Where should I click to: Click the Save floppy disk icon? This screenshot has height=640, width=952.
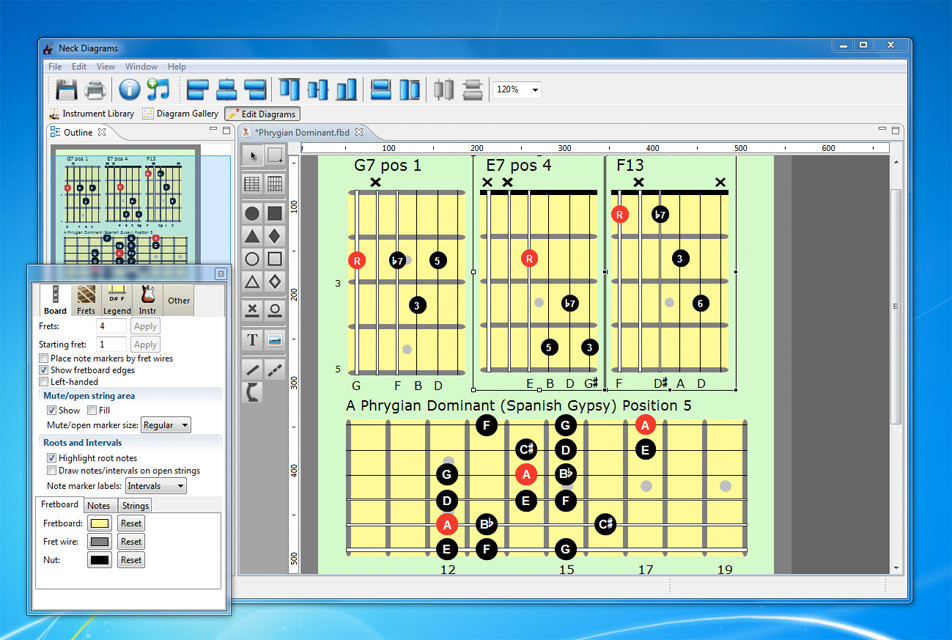(66, 90)
